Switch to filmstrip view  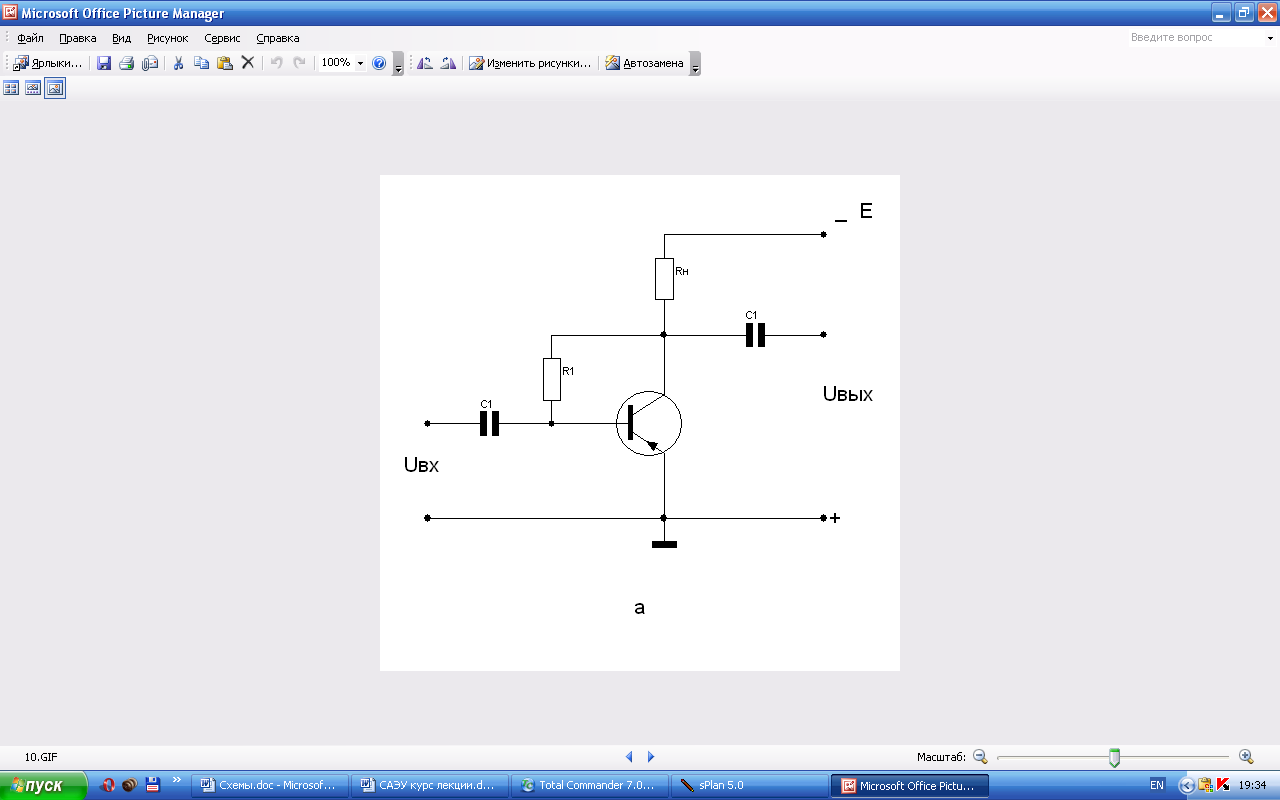(33, 88)
